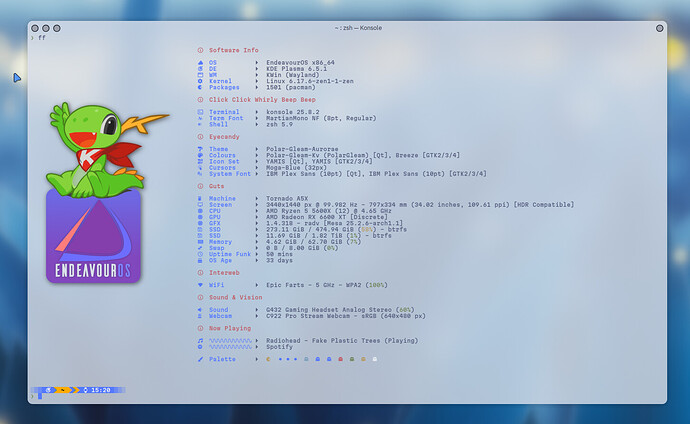Image resolution: width=690 pixels, height=424 pixels.
Task: Click the Memory row icon
Action: (200, 242)
